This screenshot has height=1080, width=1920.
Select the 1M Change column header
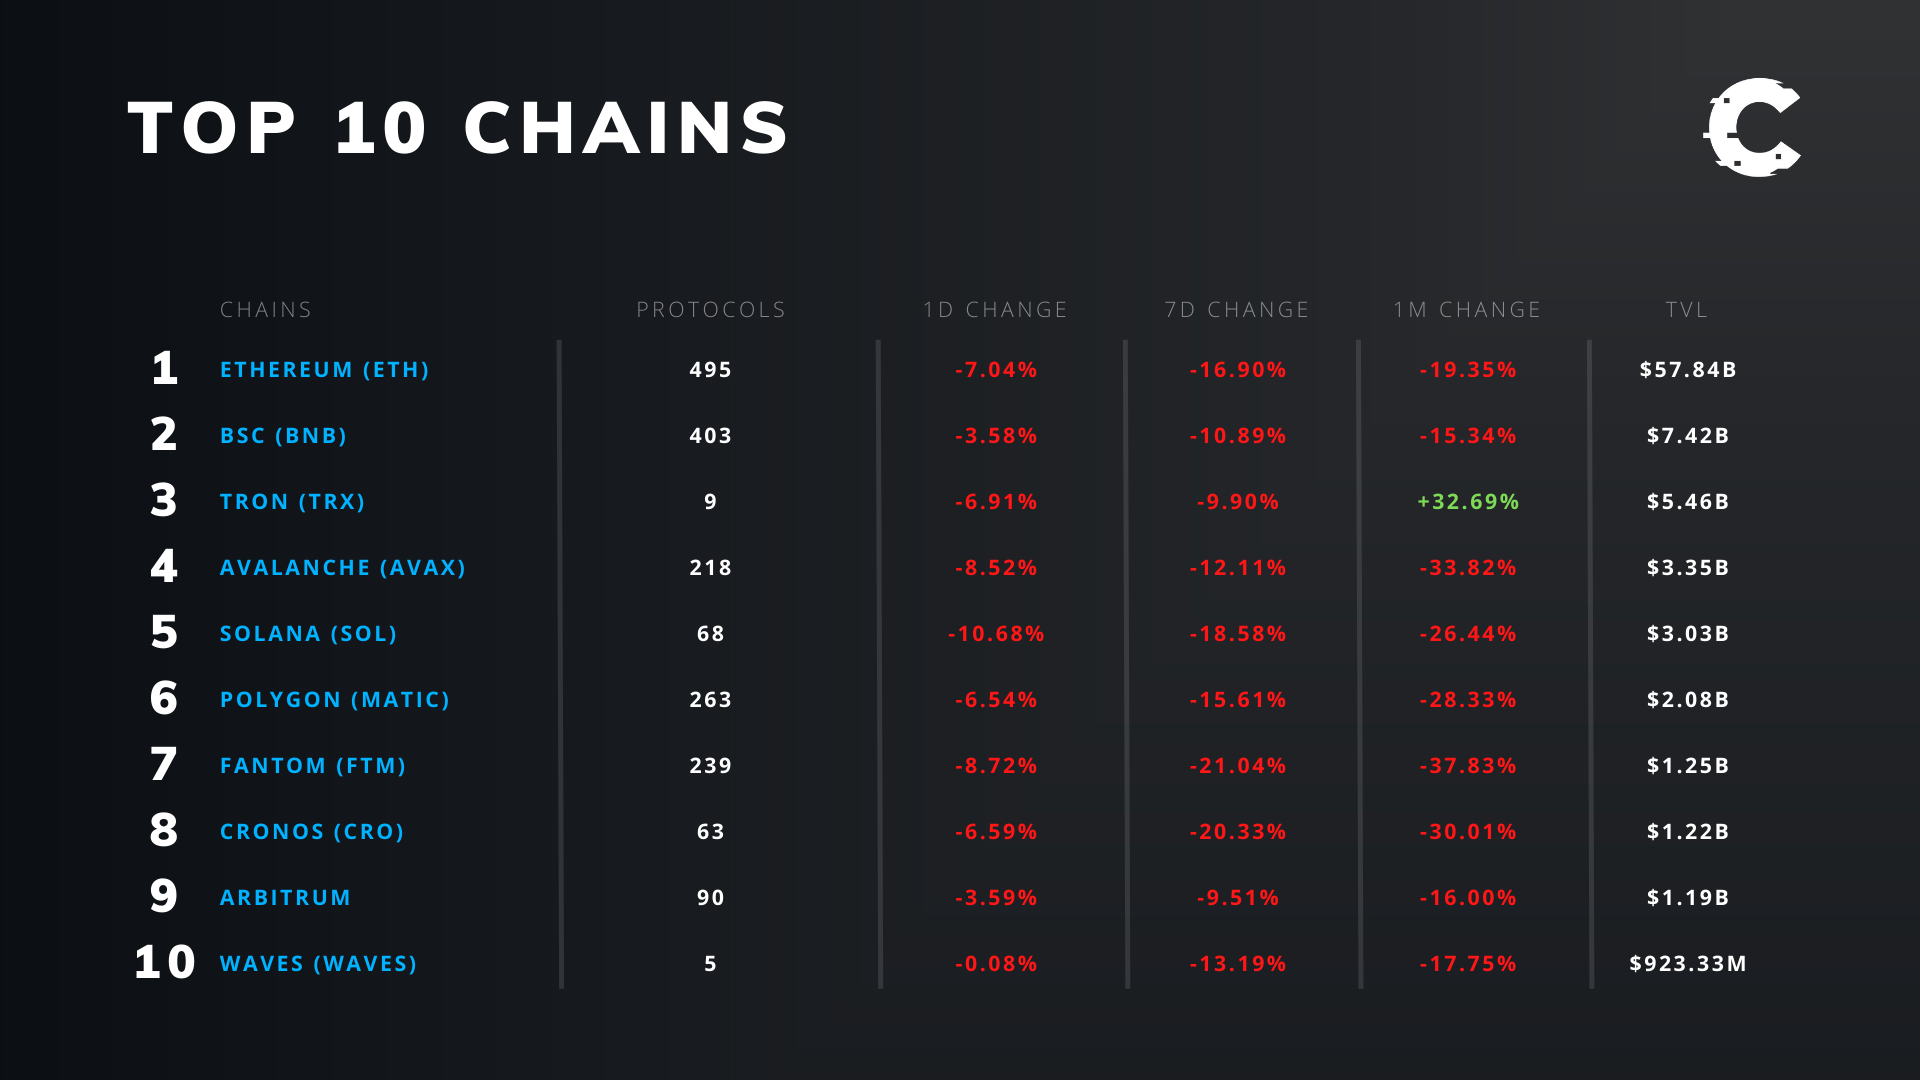click(x=1467, y=310)
